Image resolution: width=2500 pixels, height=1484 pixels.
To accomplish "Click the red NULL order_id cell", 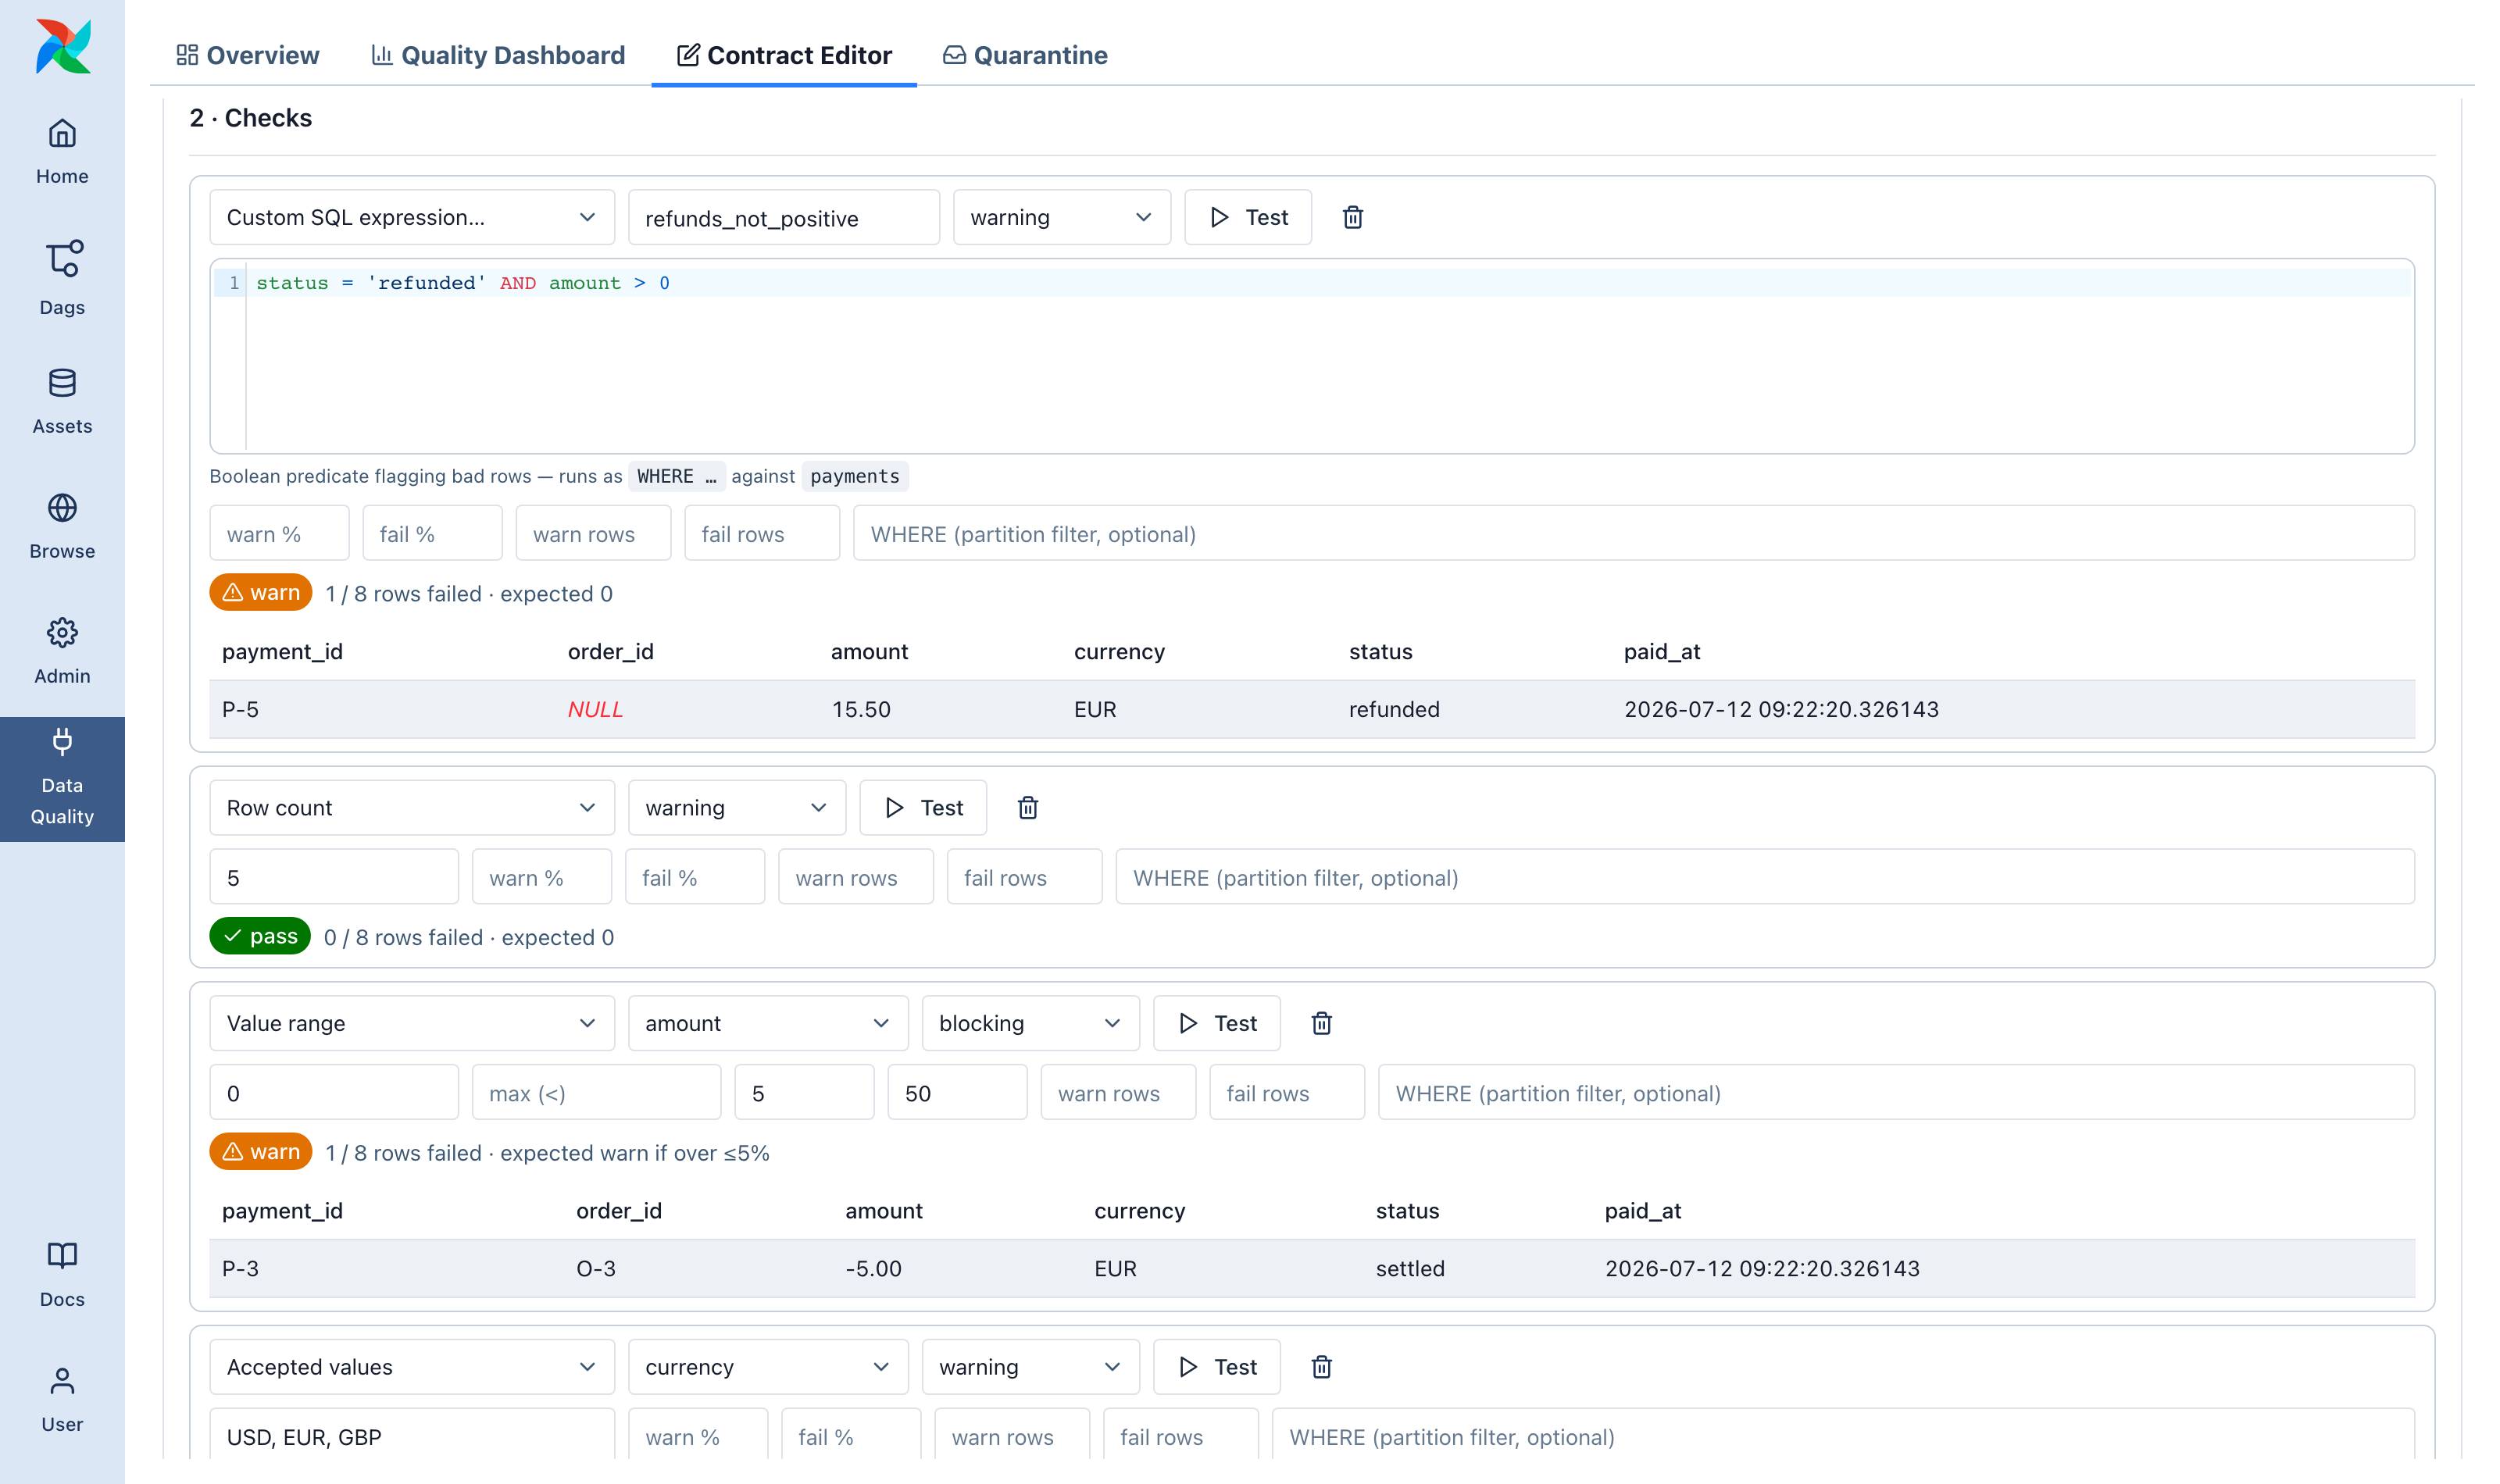I will (595, 709).
